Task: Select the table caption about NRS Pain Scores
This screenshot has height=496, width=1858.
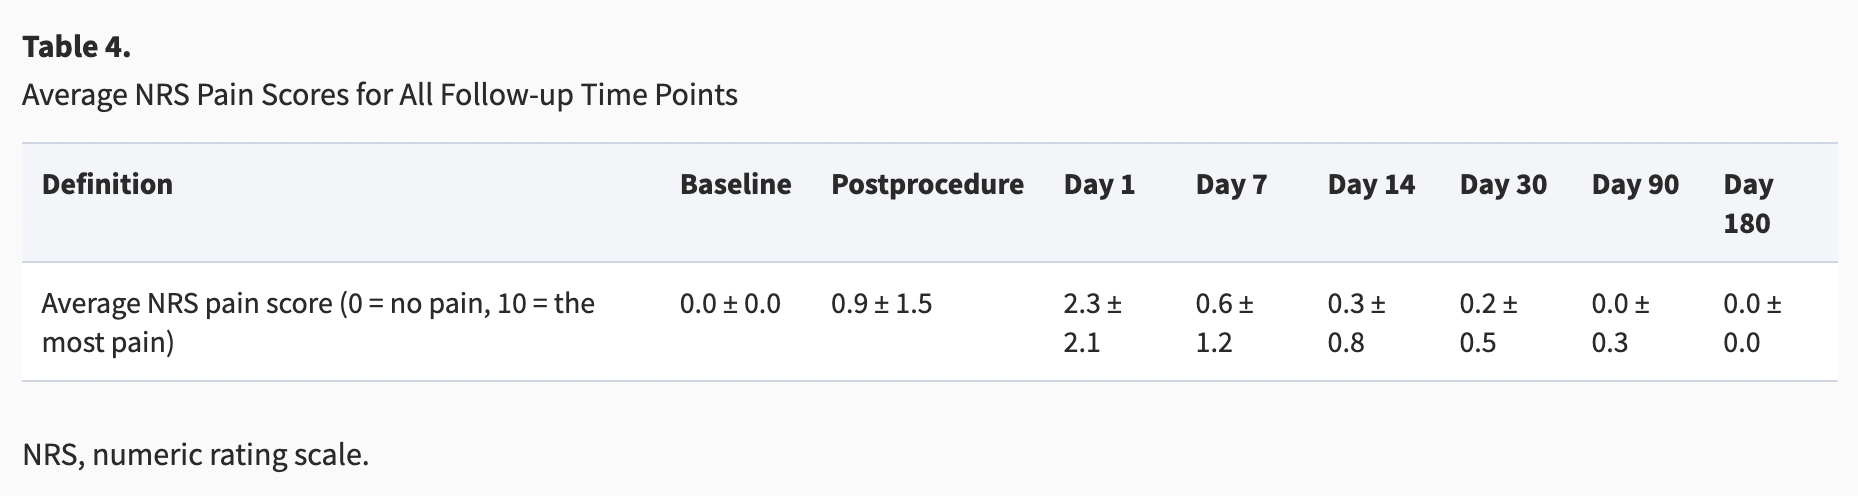Action: 379,95
